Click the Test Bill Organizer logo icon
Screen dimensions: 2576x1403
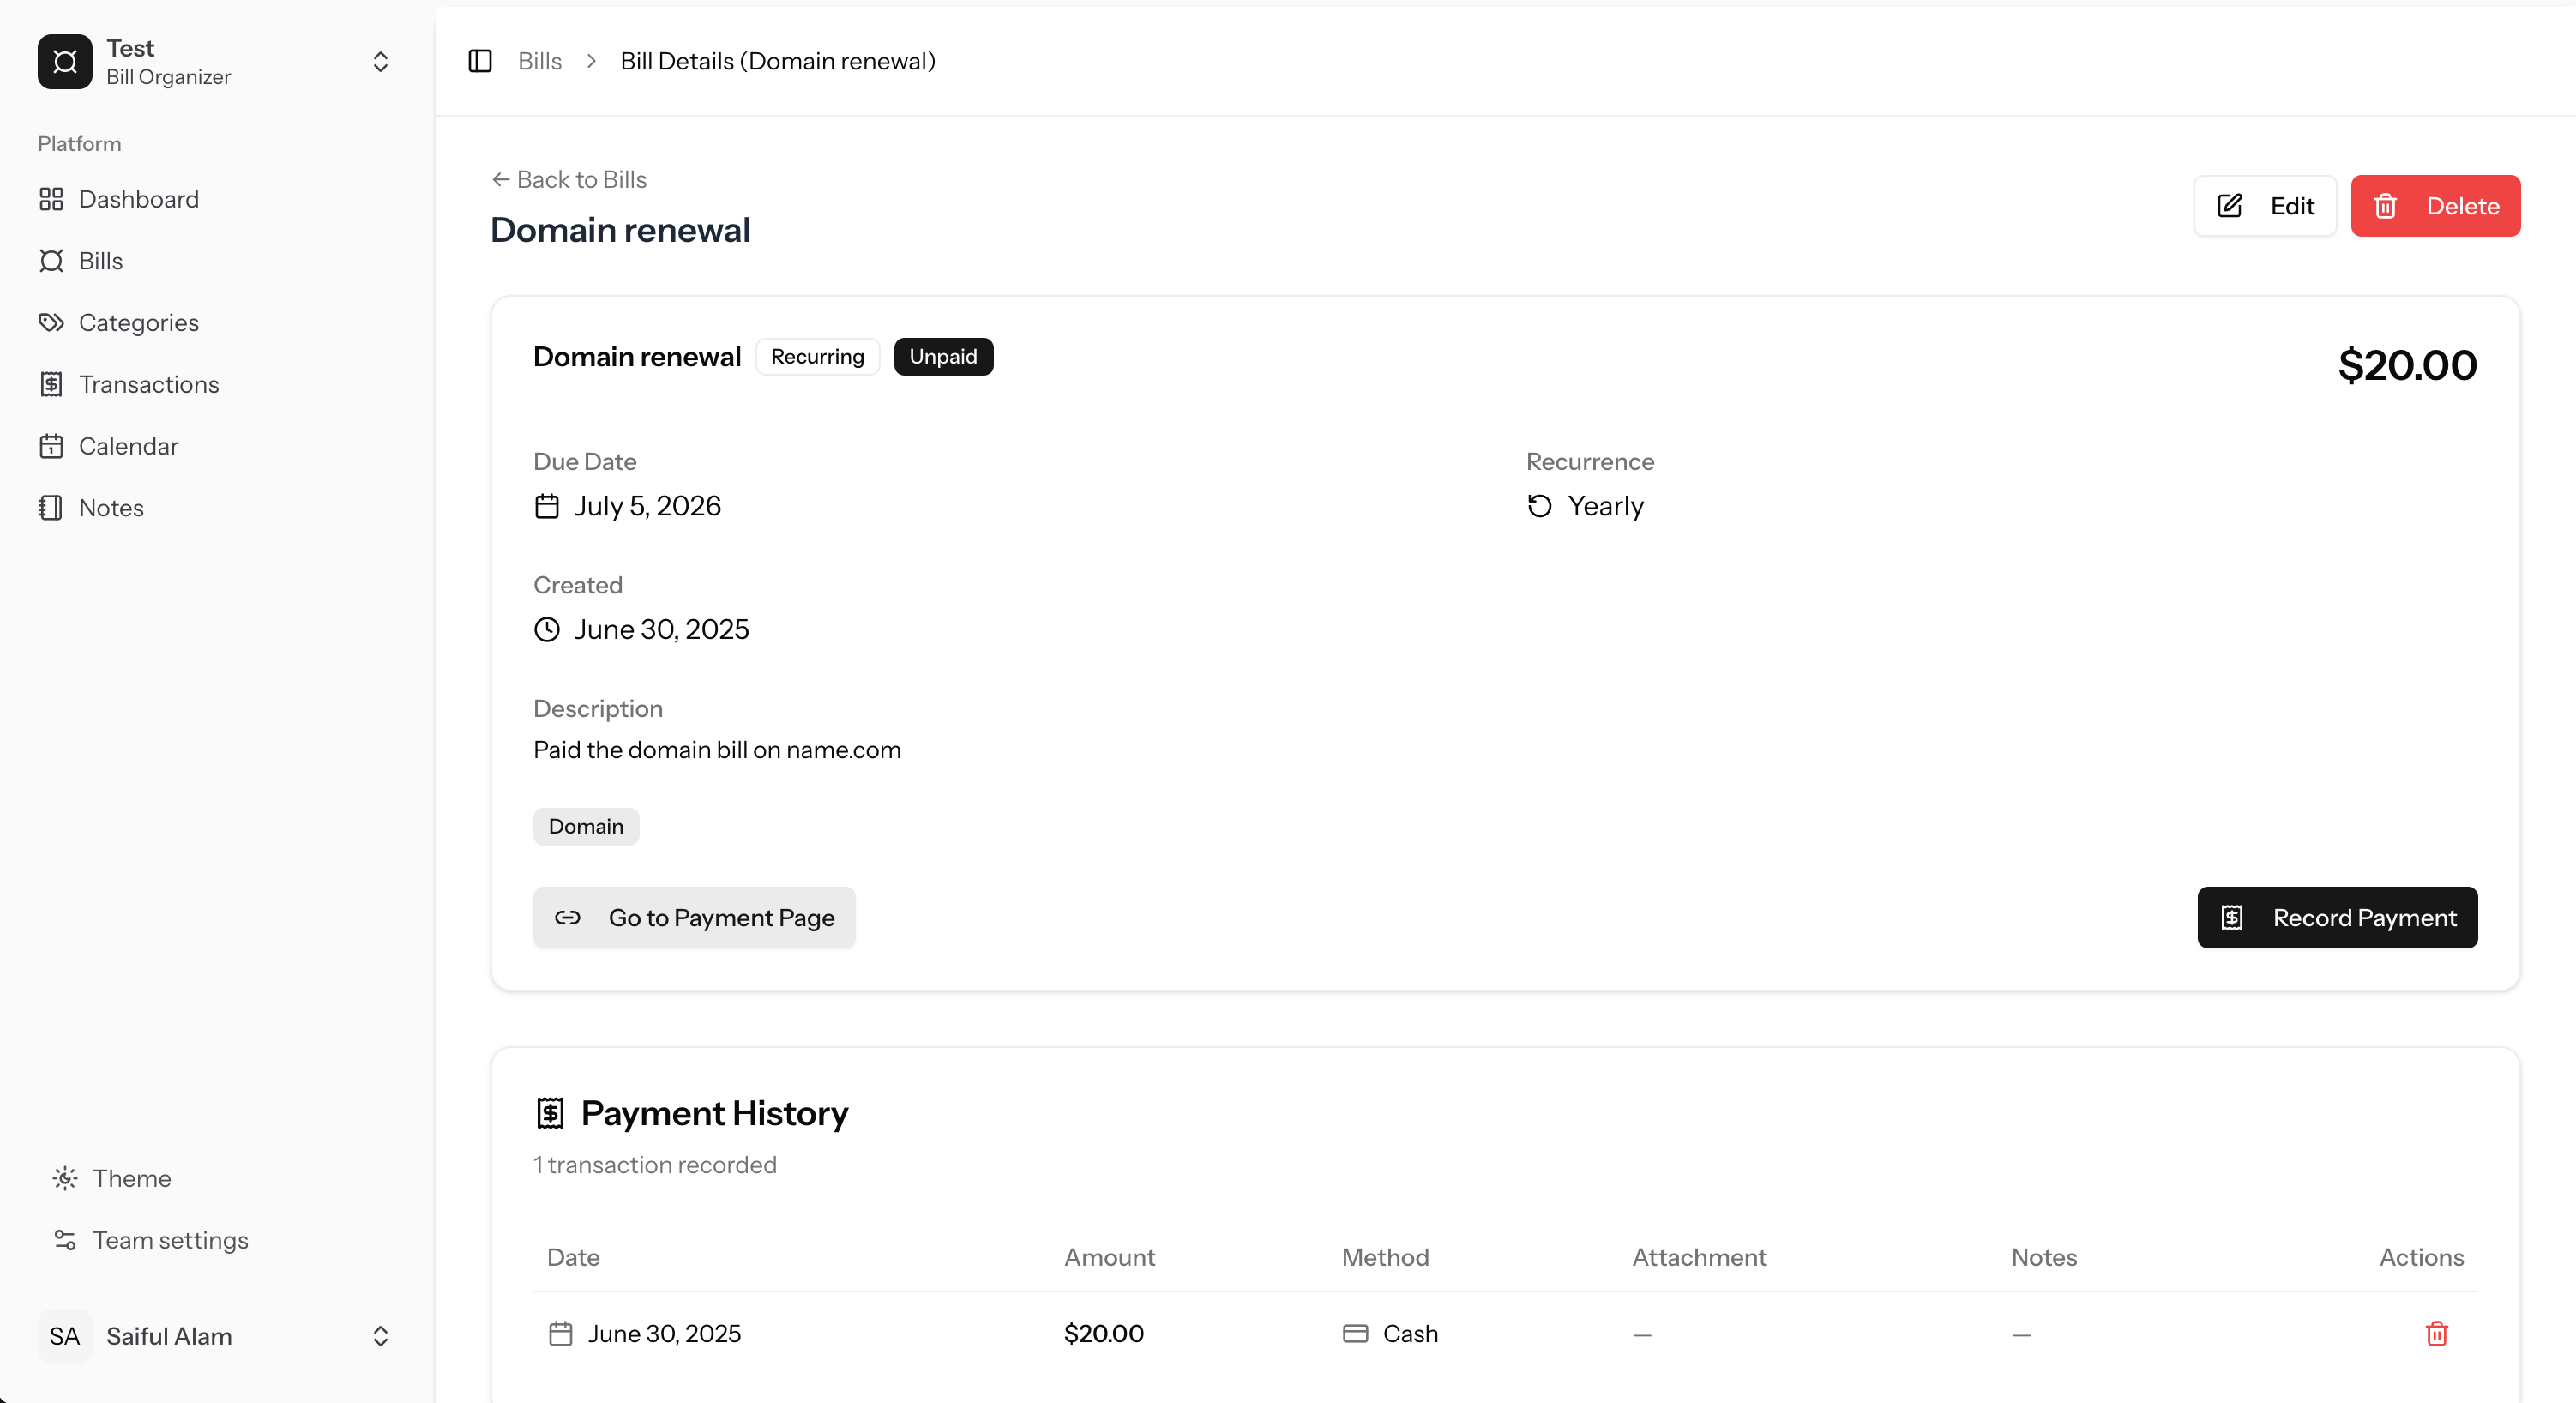(65, 62)
